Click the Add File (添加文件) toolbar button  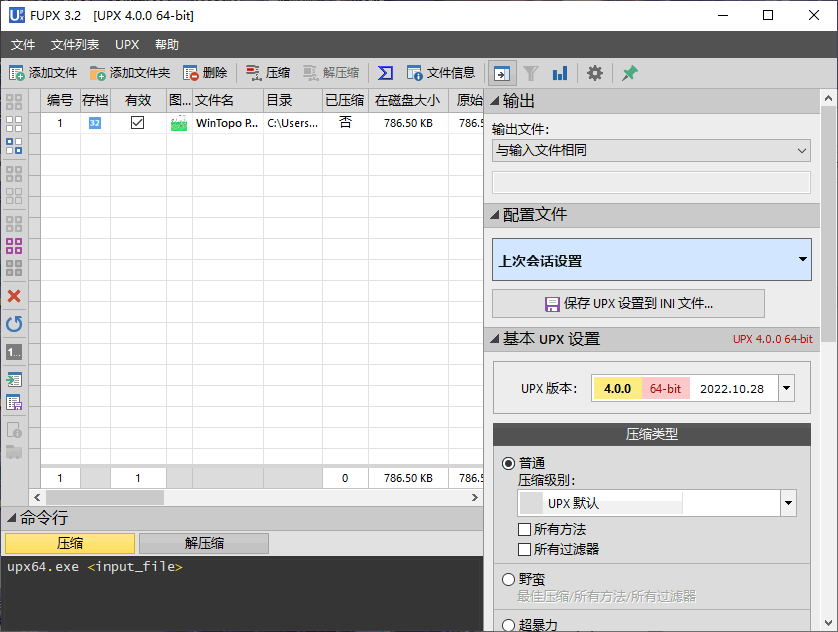coord(43,73)
